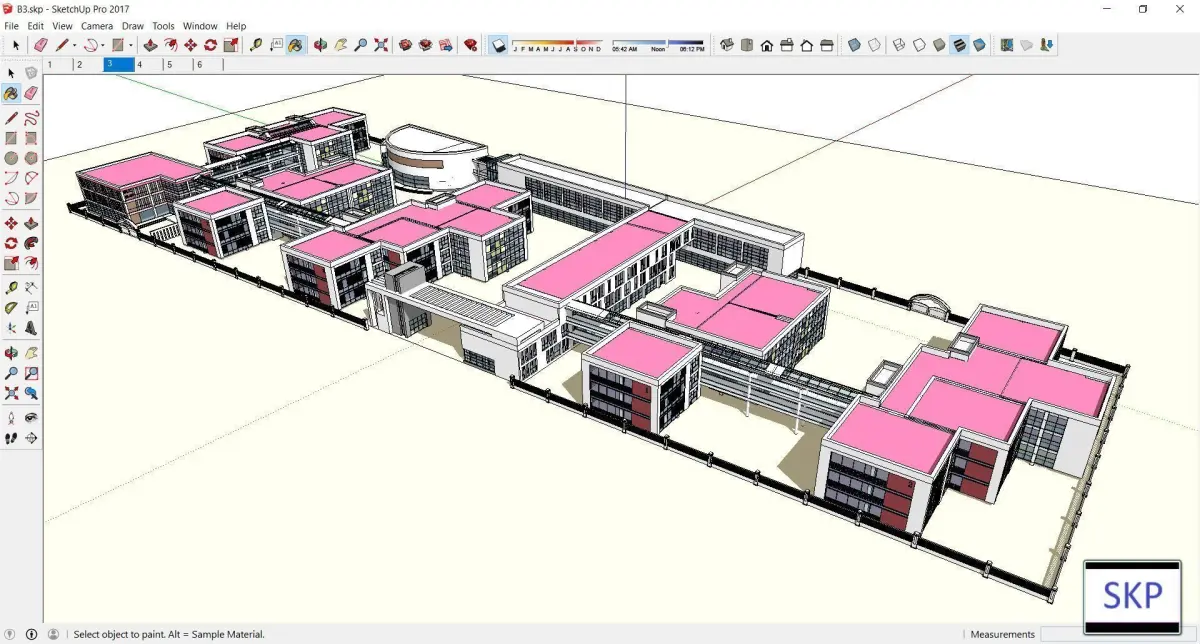Switch to Front view house icon
The height and width of the screenshot is (644, 1200).
coord(766,45)
